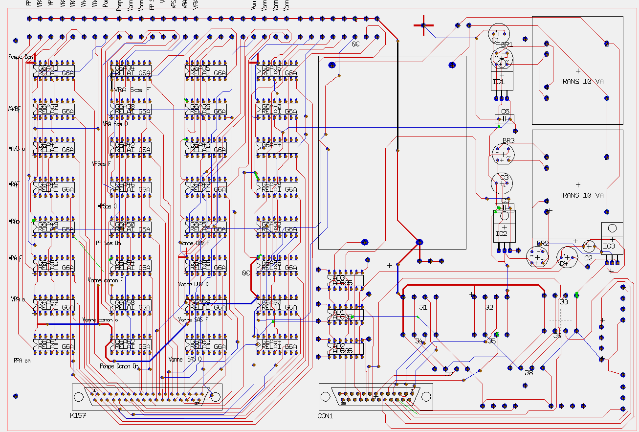This screenshot has width=639, height=432.
Task: Click the U1 relay component label
Action: tap(423, 309)
